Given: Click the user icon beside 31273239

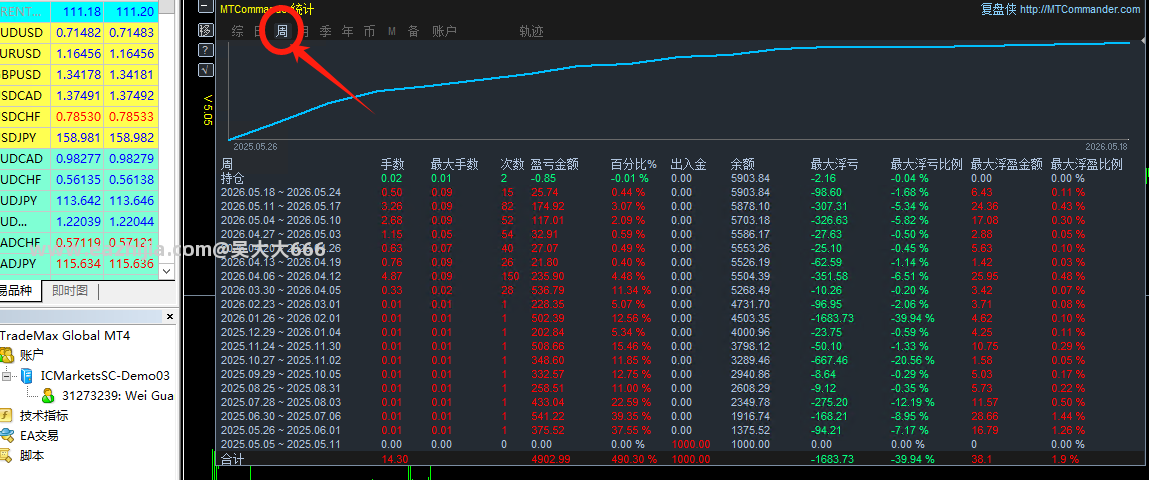Looking at the screenshot, I should (x=48, y=396).
